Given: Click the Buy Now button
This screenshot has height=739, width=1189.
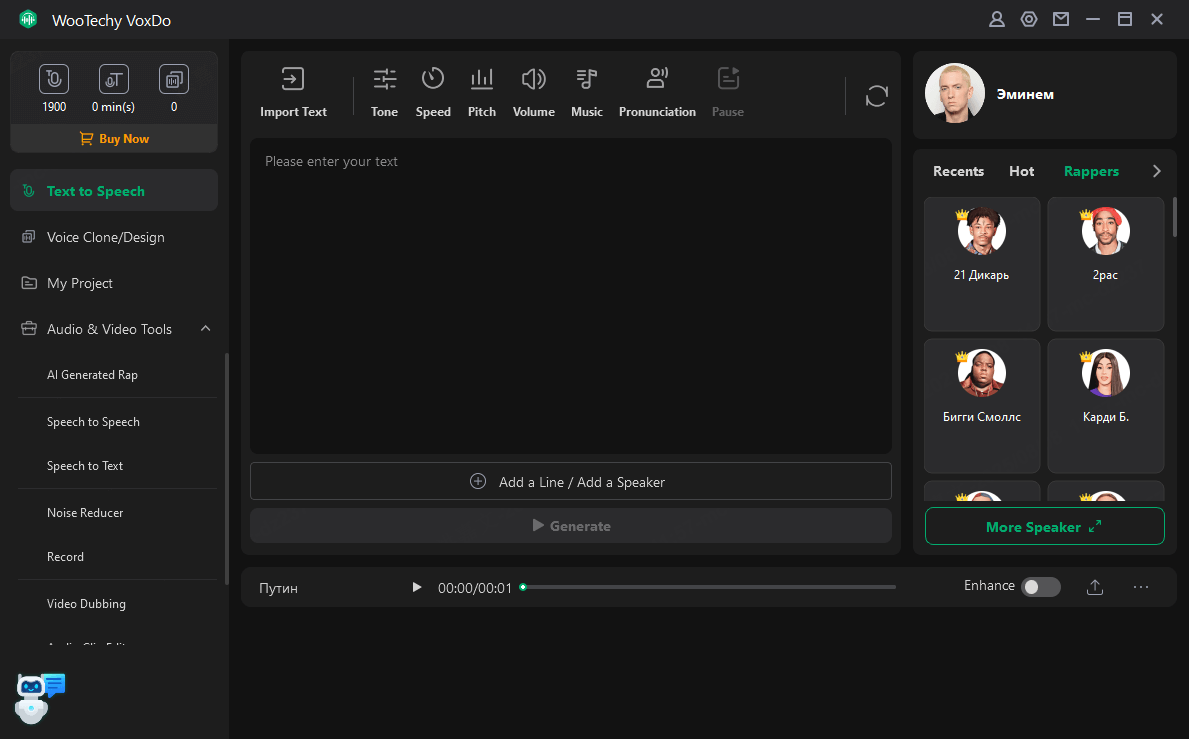Looking at the screenshot, I should point(114,139).
